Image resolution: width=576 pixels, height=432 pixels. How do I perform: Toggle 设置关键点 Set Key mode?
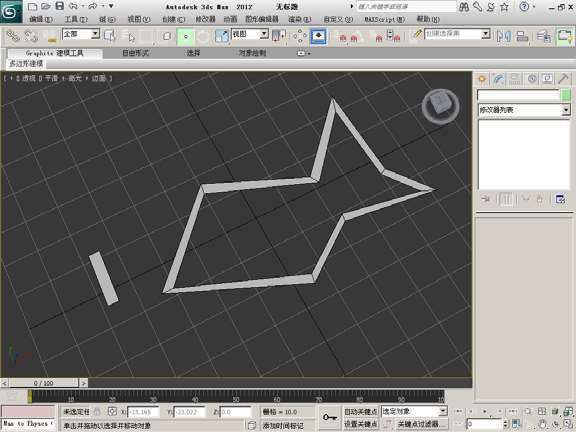[360, 424]
